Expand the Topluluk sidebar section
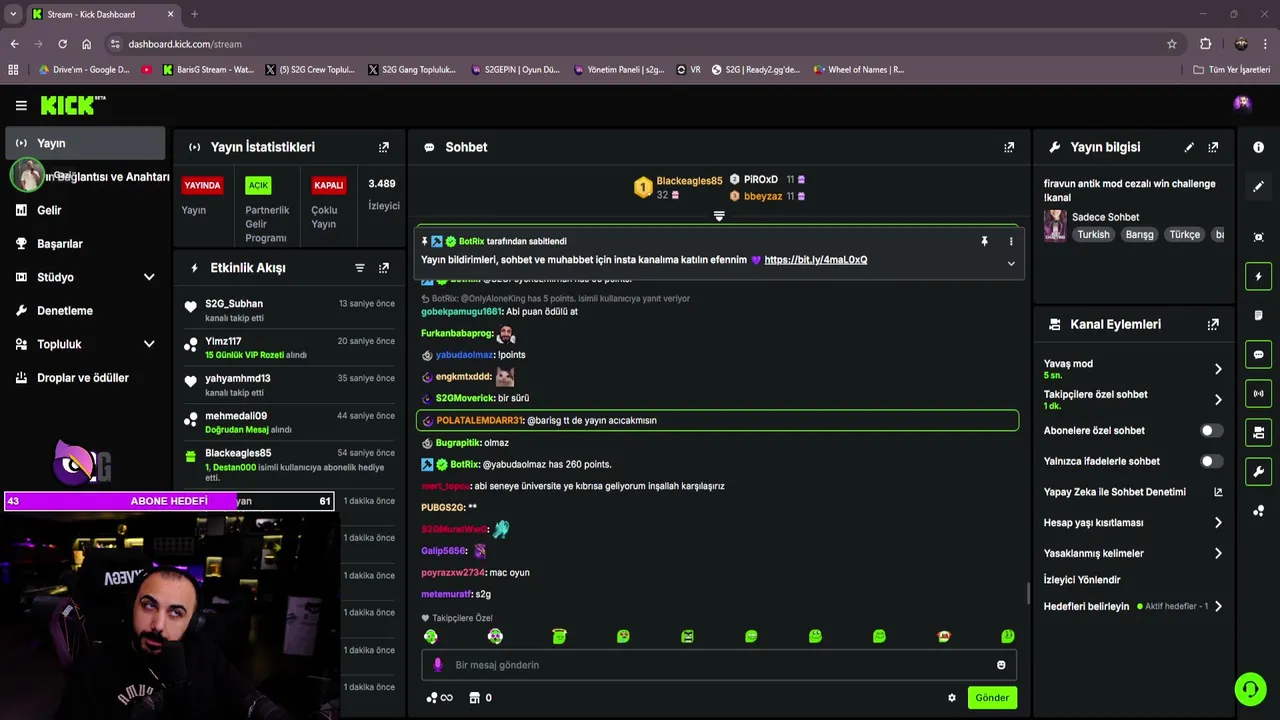This screenshot has height=720, width=1280. click(x=149, y=344)
